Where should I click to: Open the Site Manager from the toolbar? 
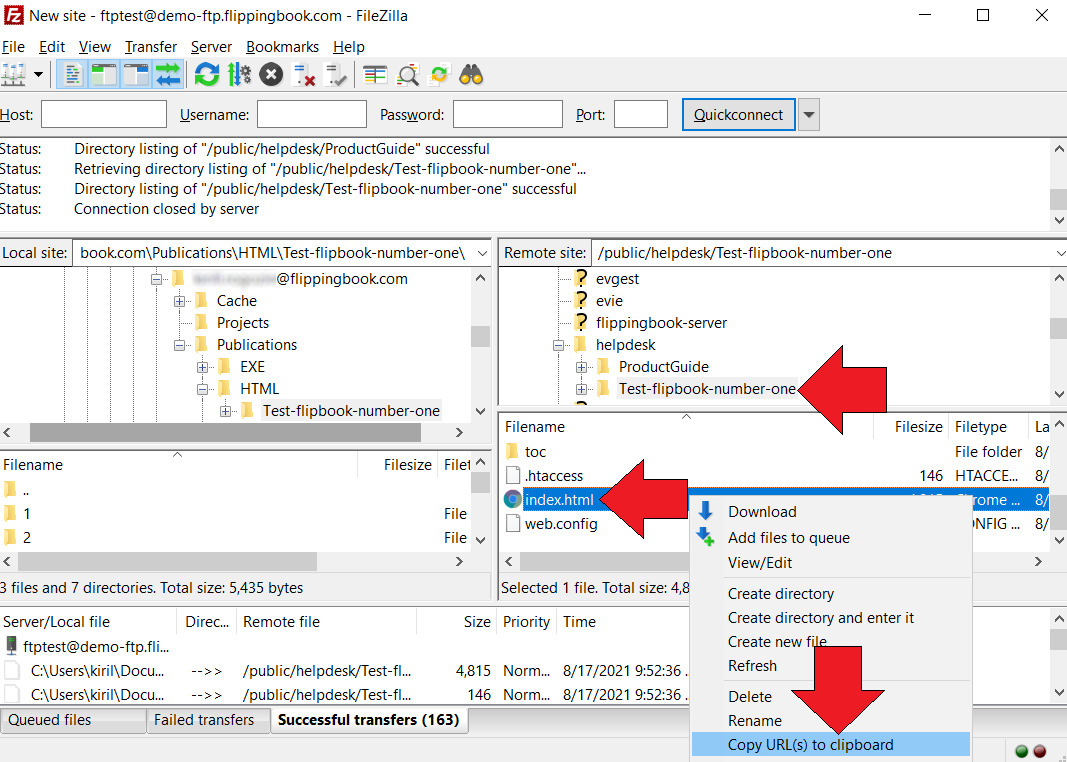(x=13, y=75)
